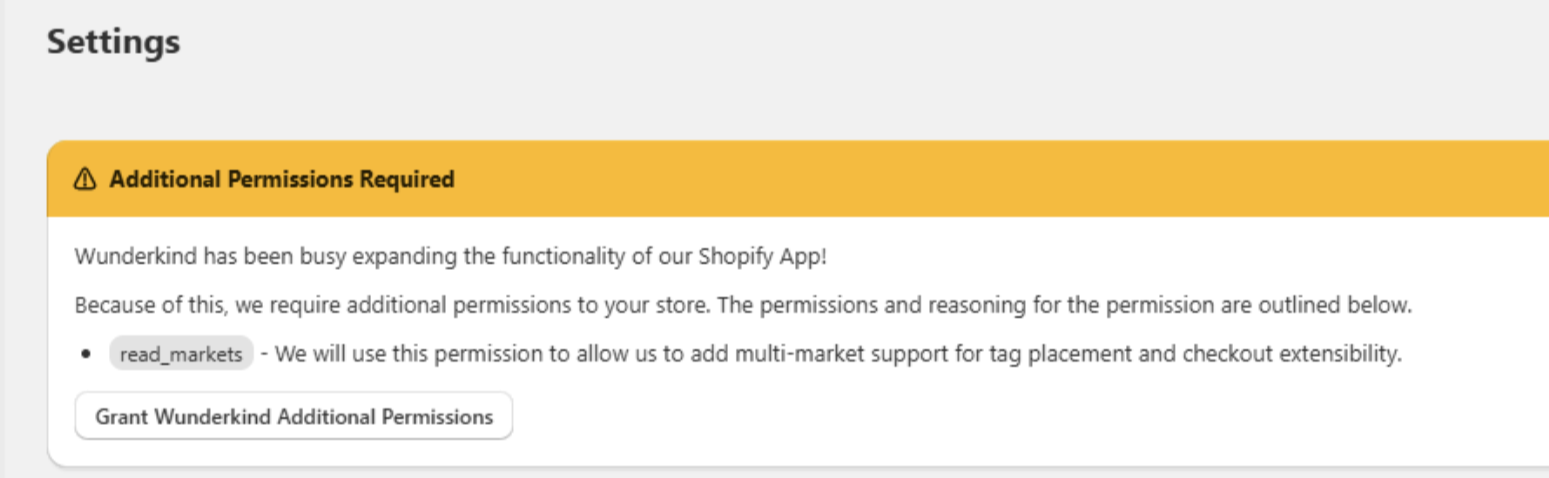Select the read_markets permission tag
Viewport: 1549px width, 478px height.
point(181,354)
